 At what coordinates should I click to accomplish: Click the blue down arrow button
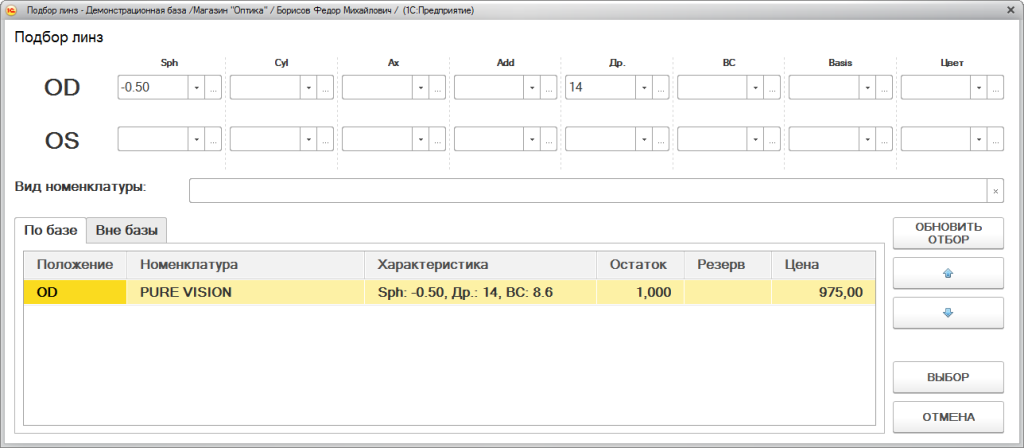tap(947, 312)
